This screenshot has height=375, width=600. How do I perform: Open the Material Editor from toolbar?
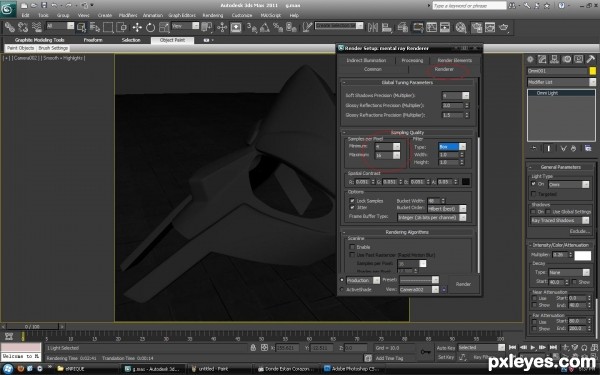(461, 28)
